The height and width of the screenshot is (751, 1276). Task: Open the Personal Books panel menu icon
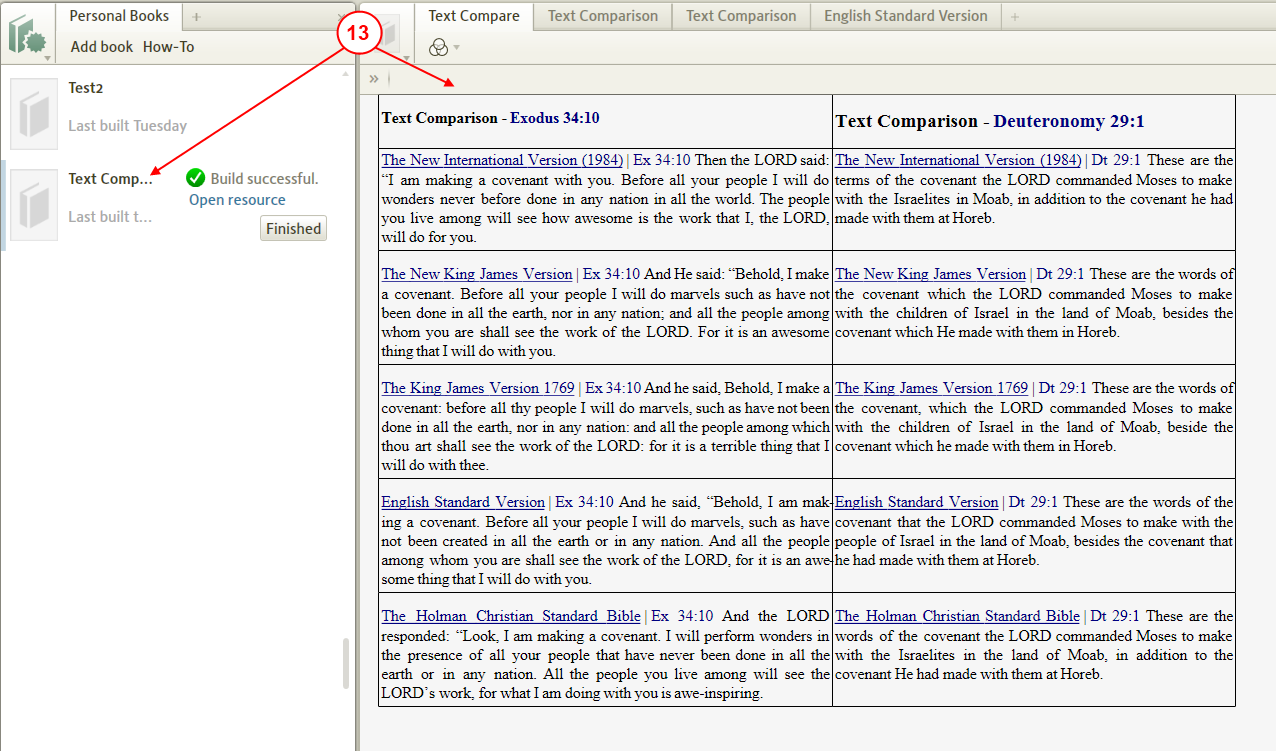(x=28, y=35)
